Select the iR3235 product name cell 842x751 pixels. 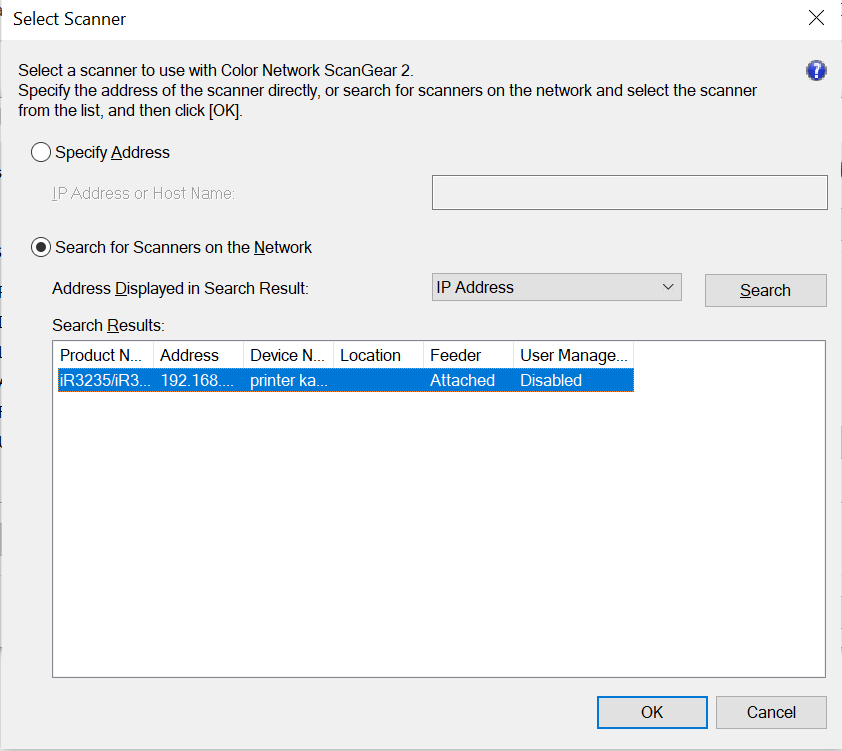tap(105, 381)
